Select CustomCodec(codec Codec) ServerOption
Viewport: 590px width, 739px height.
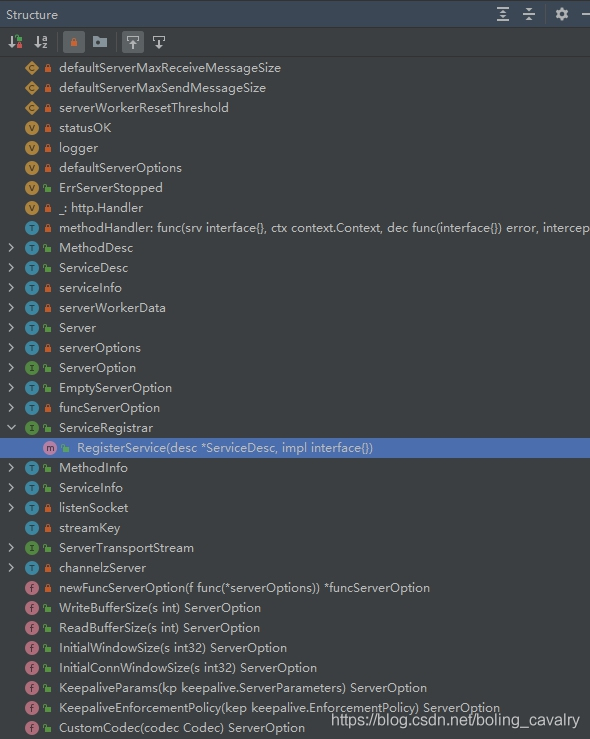point(181,728)
